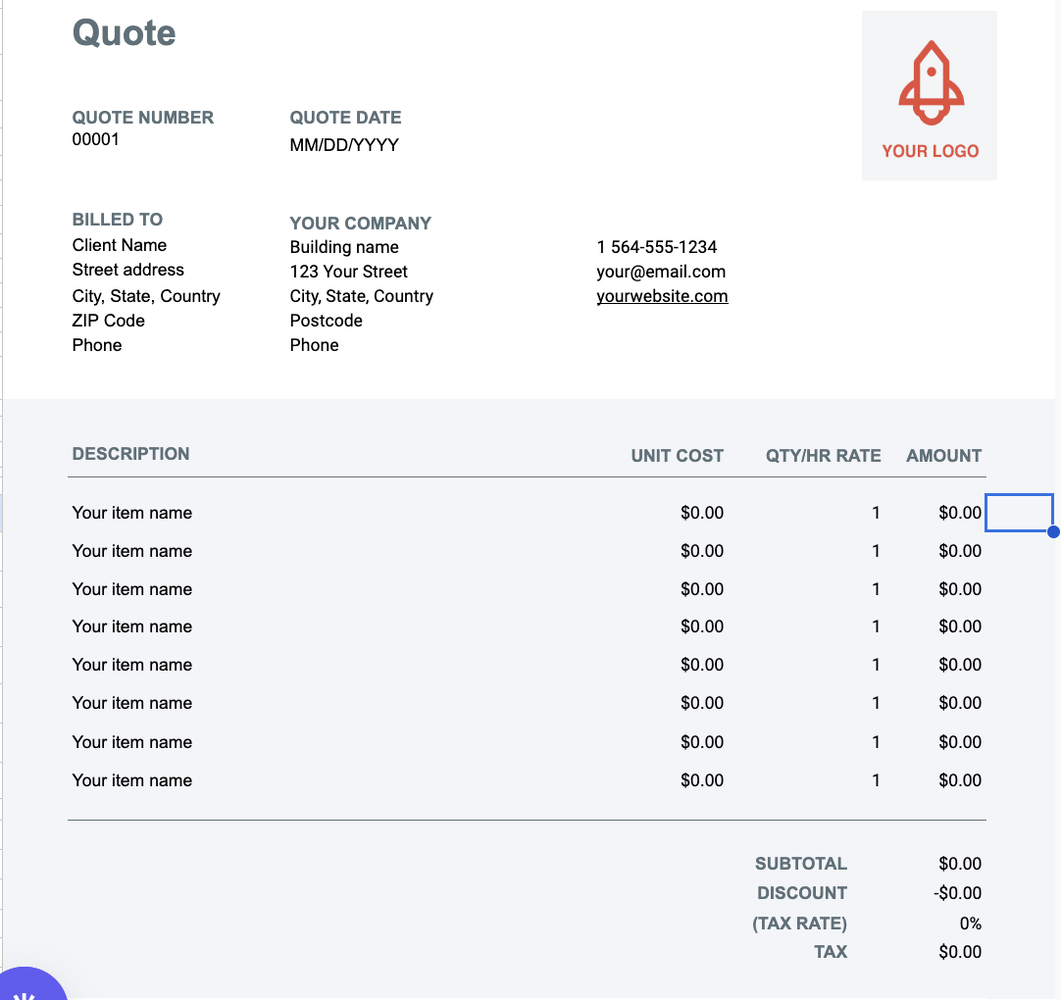Select the Client Name cell
Screen dimensions: 1061x1000
click(119, 245)
